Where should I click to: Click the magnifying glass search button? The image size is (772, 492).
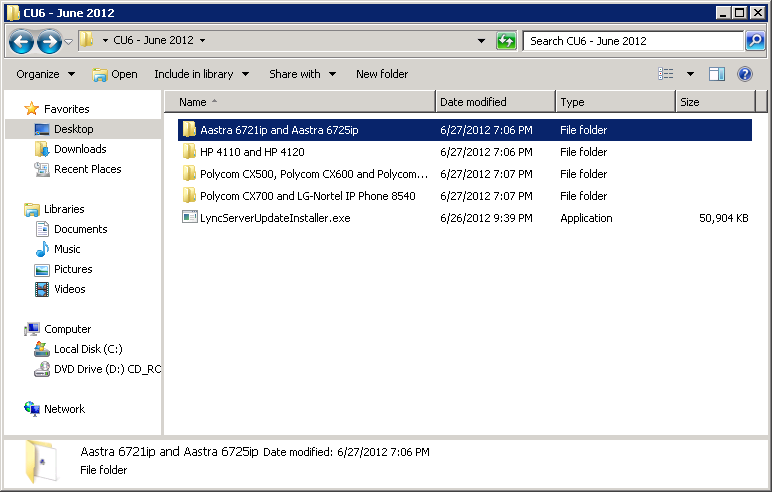[x=755, y=41]
